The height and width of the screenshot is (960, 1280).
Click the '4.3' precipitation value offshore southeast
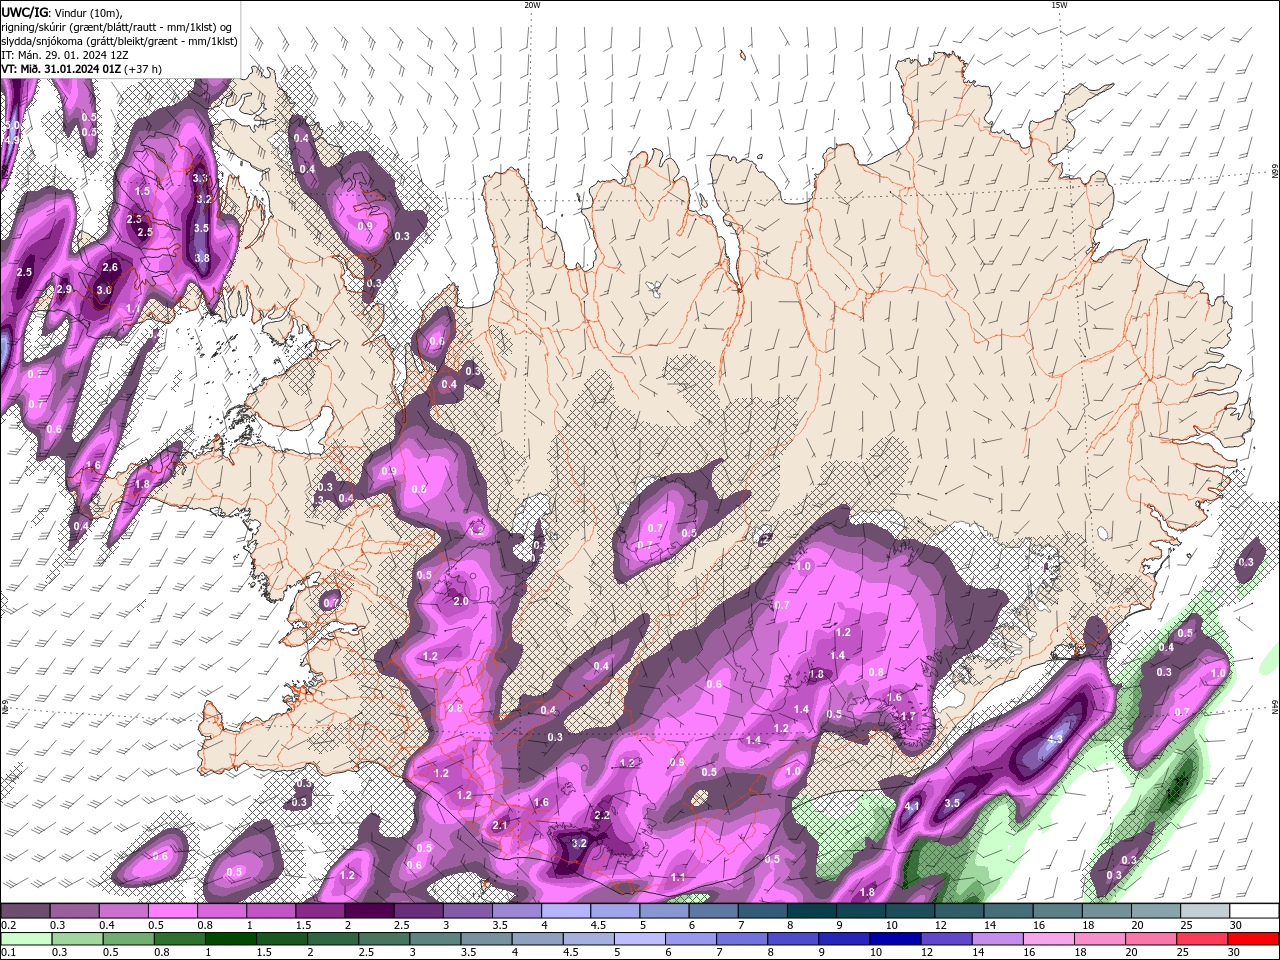click(x=1054, y=740)
